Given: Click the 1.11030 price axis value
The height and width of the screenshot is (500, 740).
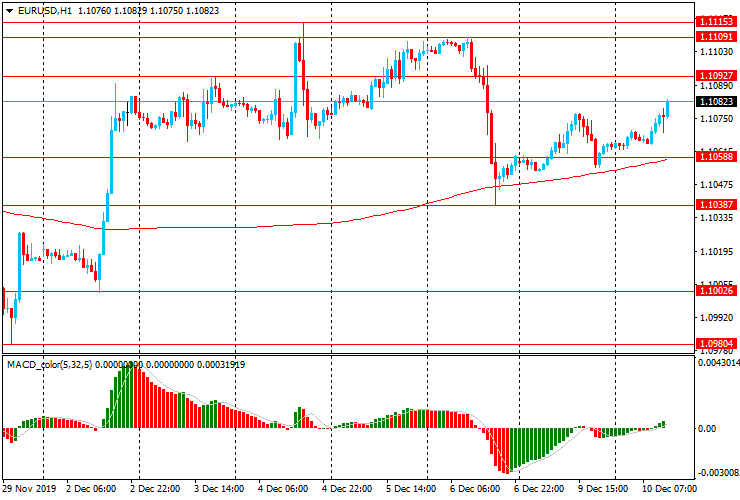Looking at the screenshot, I should tap(716, 51).
